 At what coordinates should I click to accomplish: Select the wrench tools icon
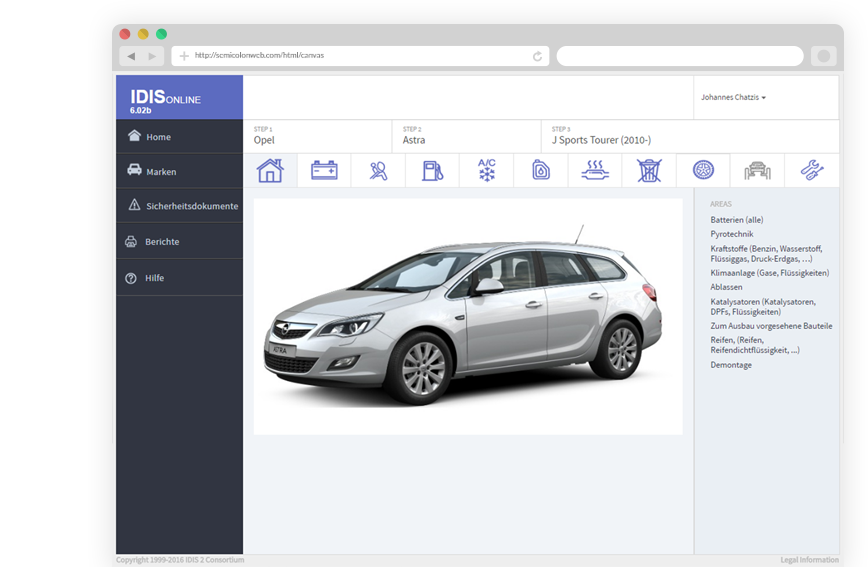point(812,170)
